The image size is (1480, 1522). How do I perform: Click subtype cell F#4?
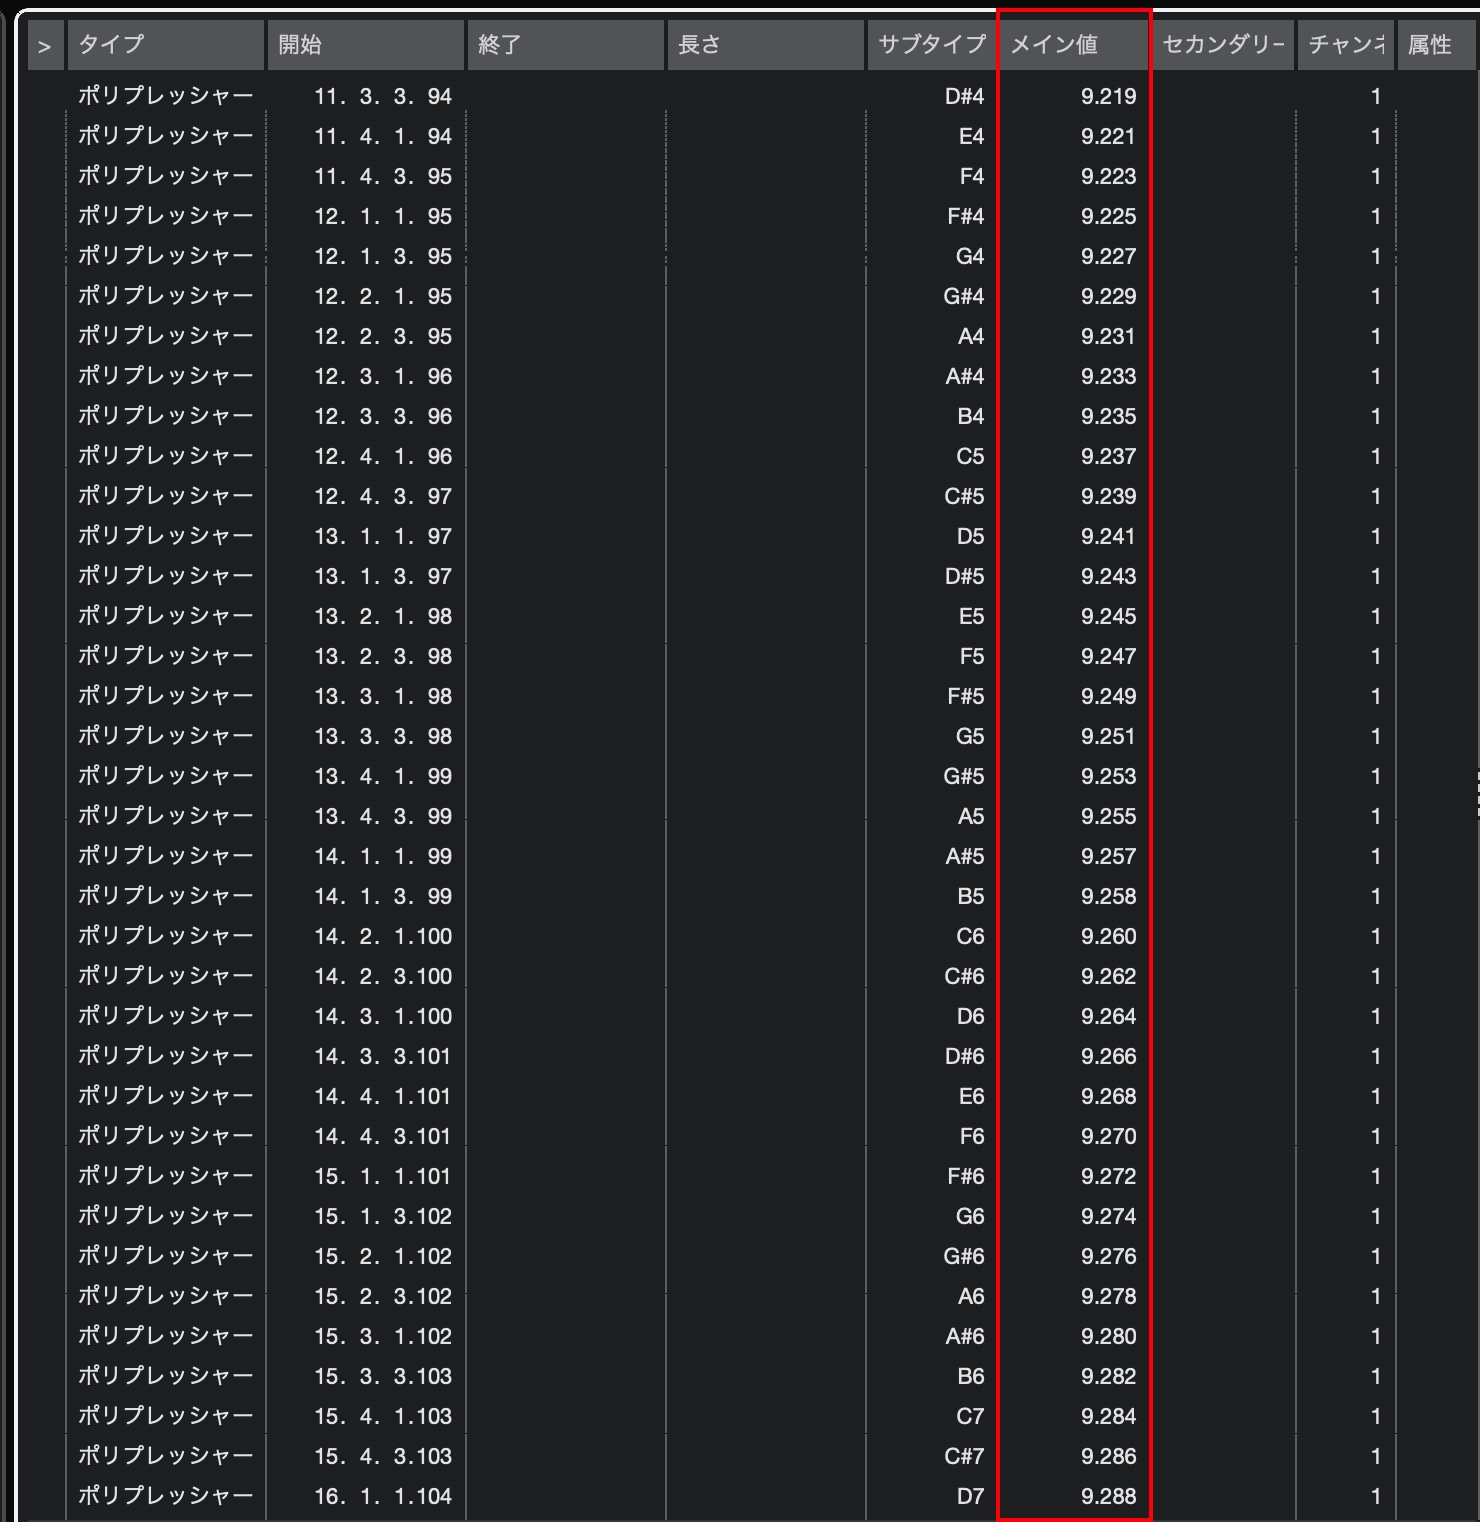click(x=965, y=216)
